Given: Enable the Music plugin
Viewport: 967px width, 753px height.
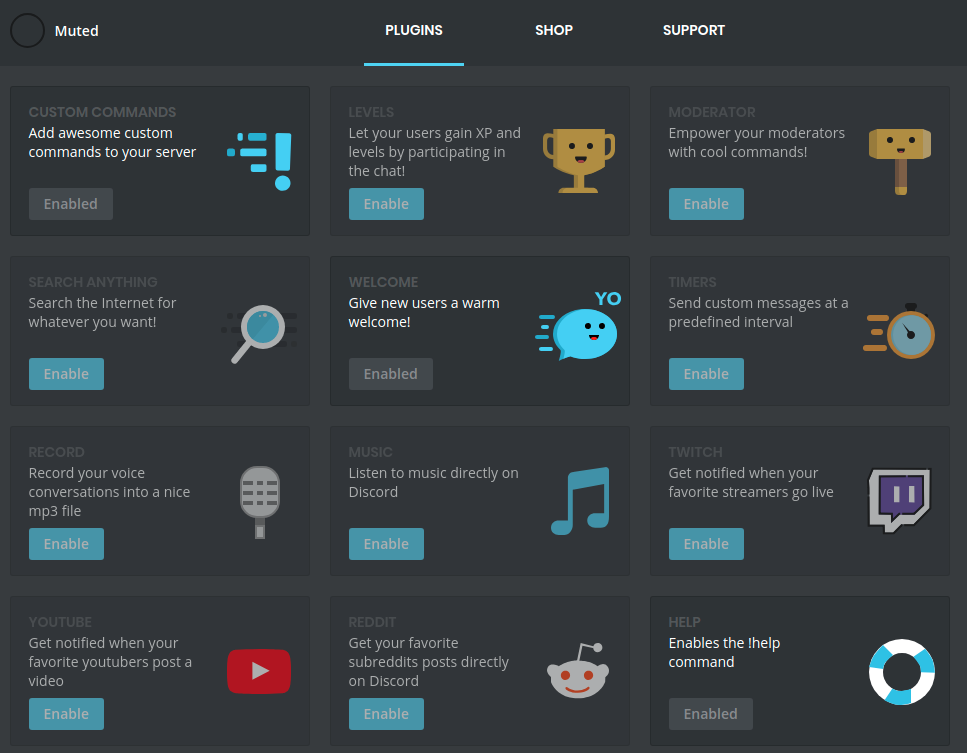Looking at the screenshot, I should click(386, 544).
